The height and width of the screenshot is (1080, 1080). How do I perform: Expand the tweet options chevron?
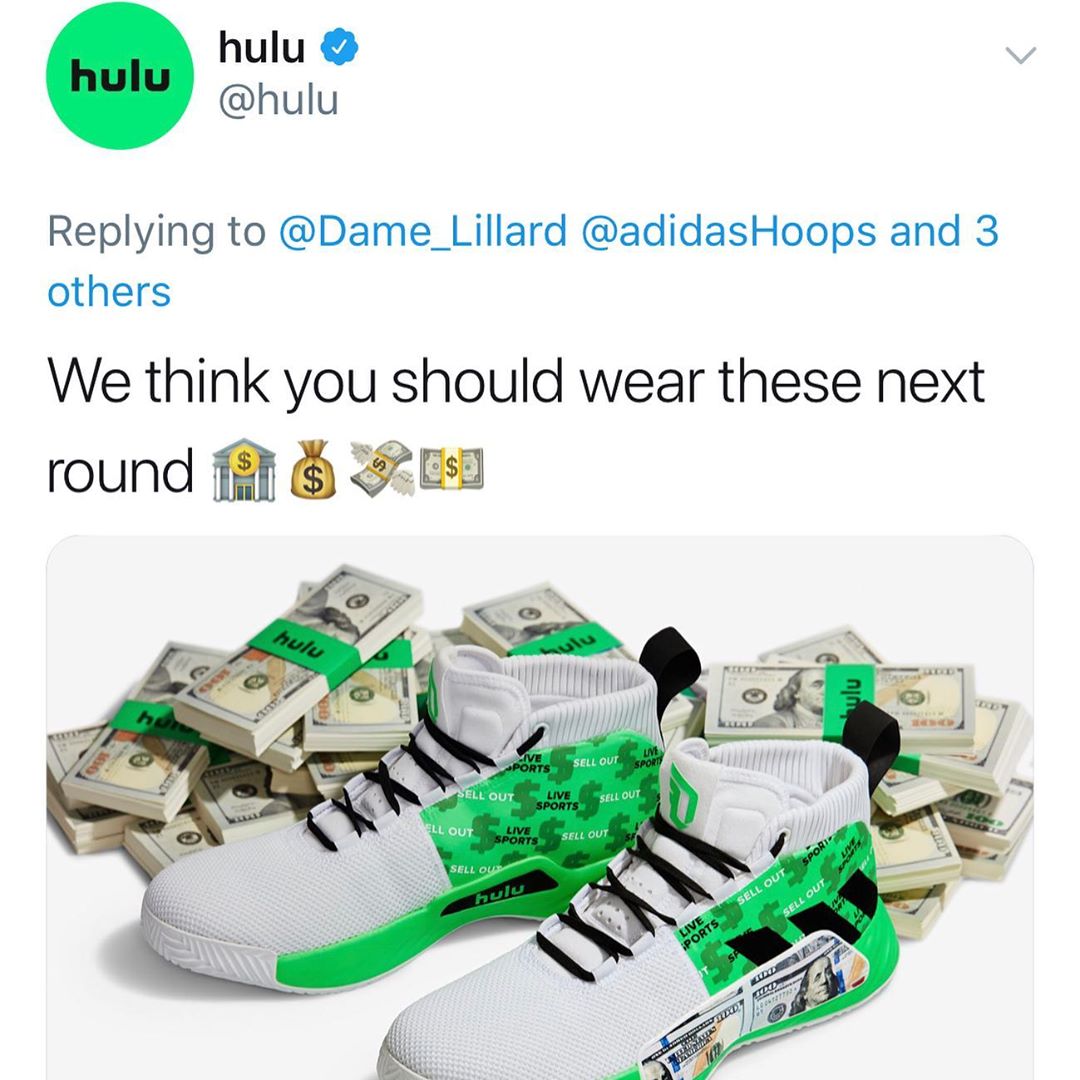(x=1020, y=55)
